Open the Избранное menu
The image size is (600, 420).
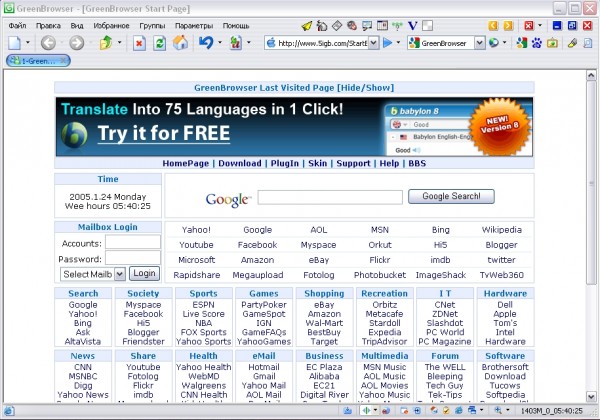coord(111,26)
